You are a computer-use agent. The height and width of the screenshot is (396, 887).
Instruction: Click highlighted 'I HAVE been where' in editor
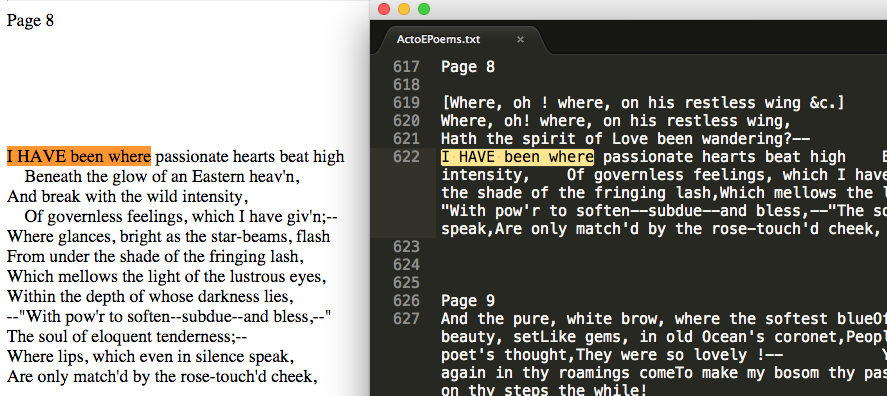pos(517,157)
